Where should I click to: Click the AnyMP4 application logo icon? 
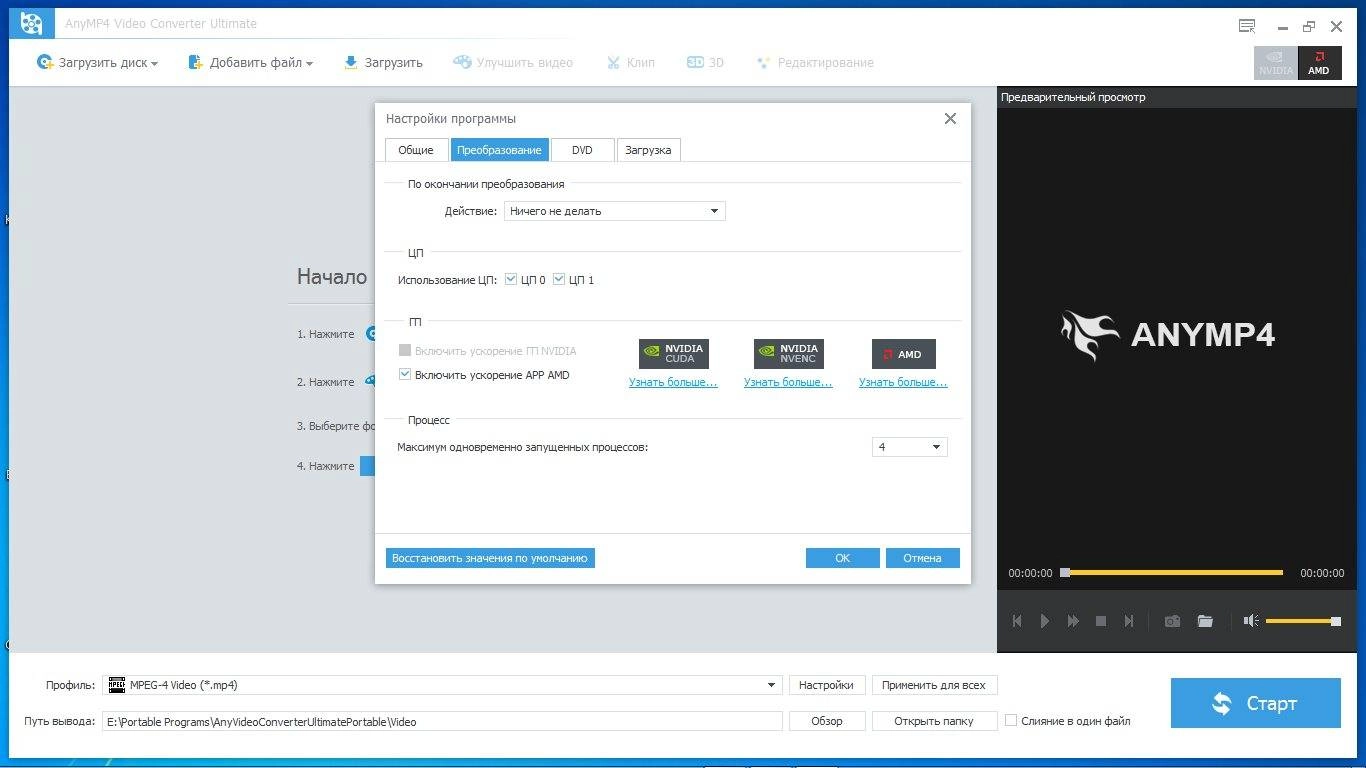click(31, 23)
